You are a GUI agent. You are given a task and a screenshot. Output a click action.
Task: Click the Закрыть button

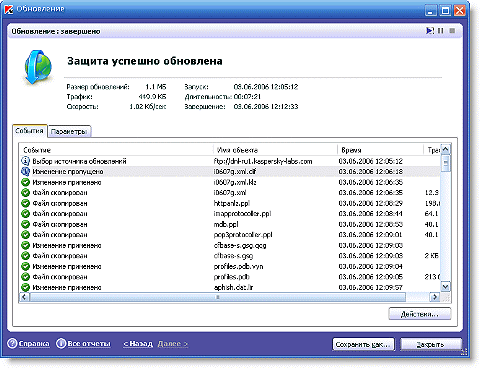[x=431, y=344]
